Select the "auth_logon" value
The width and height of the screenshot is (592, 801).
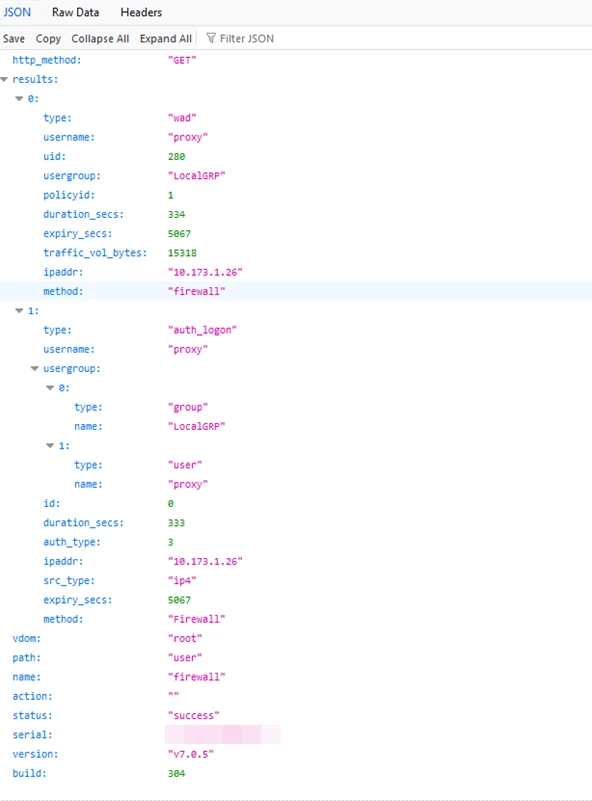[x=202, y=330]
